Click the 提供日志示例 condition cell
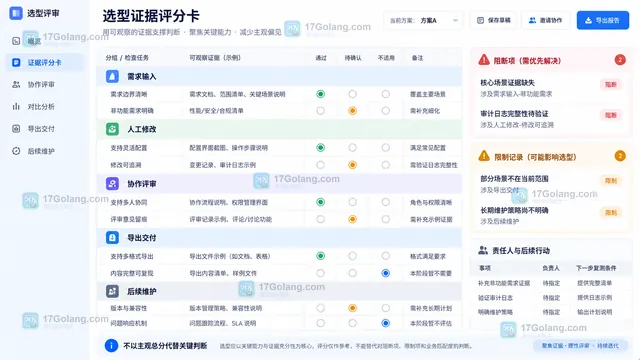Image resolution: width=640 pixels, height=360 pixels. (594, 298)
